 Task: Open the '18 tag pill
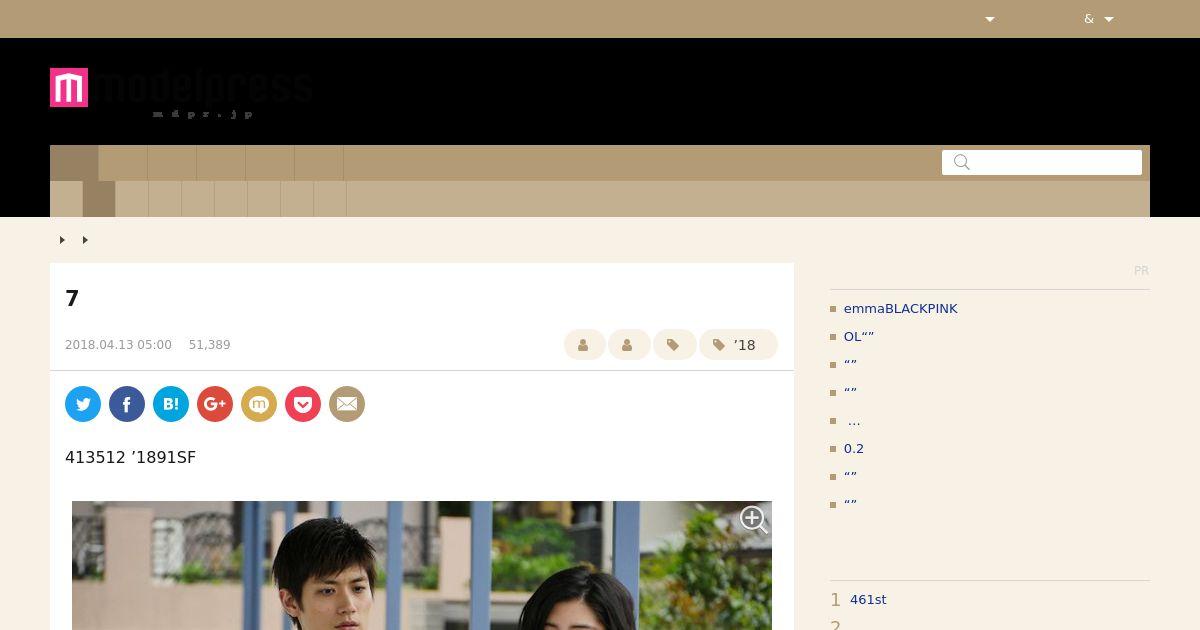tap(738, 345)
